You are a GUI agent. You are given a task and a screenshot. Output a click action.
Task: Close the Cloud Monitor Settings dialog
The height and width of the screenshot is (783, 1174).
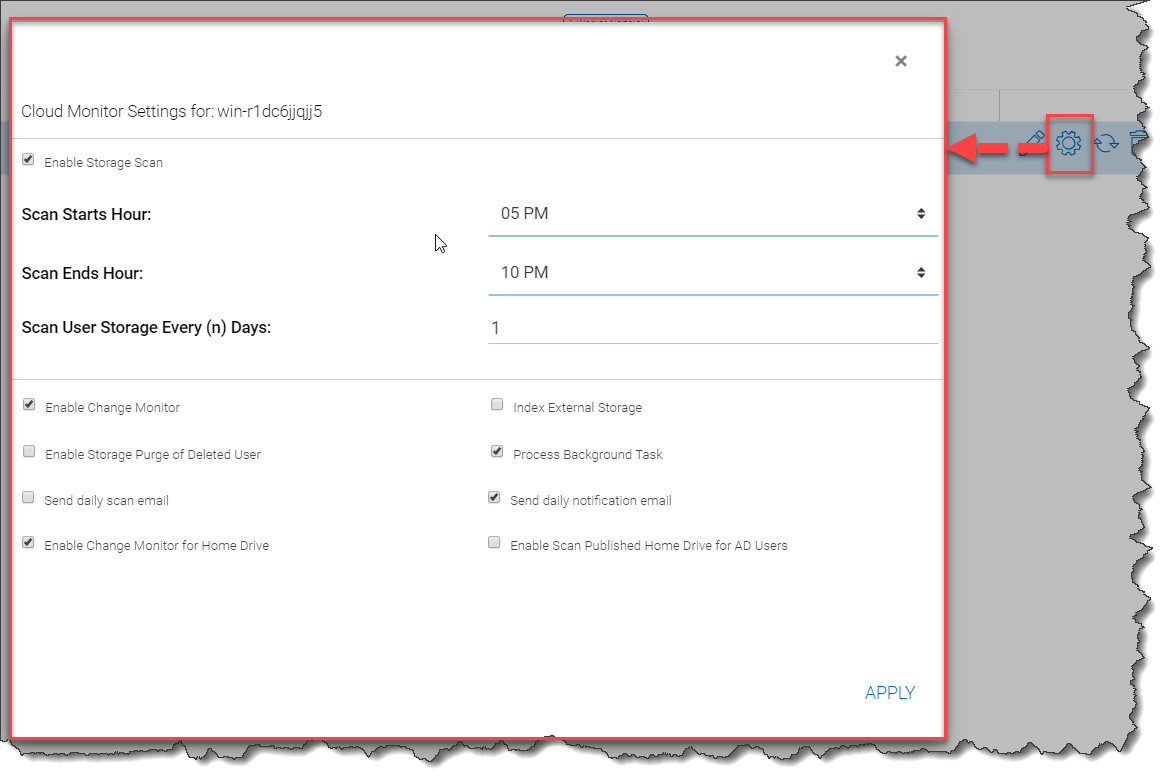point(901,61)
